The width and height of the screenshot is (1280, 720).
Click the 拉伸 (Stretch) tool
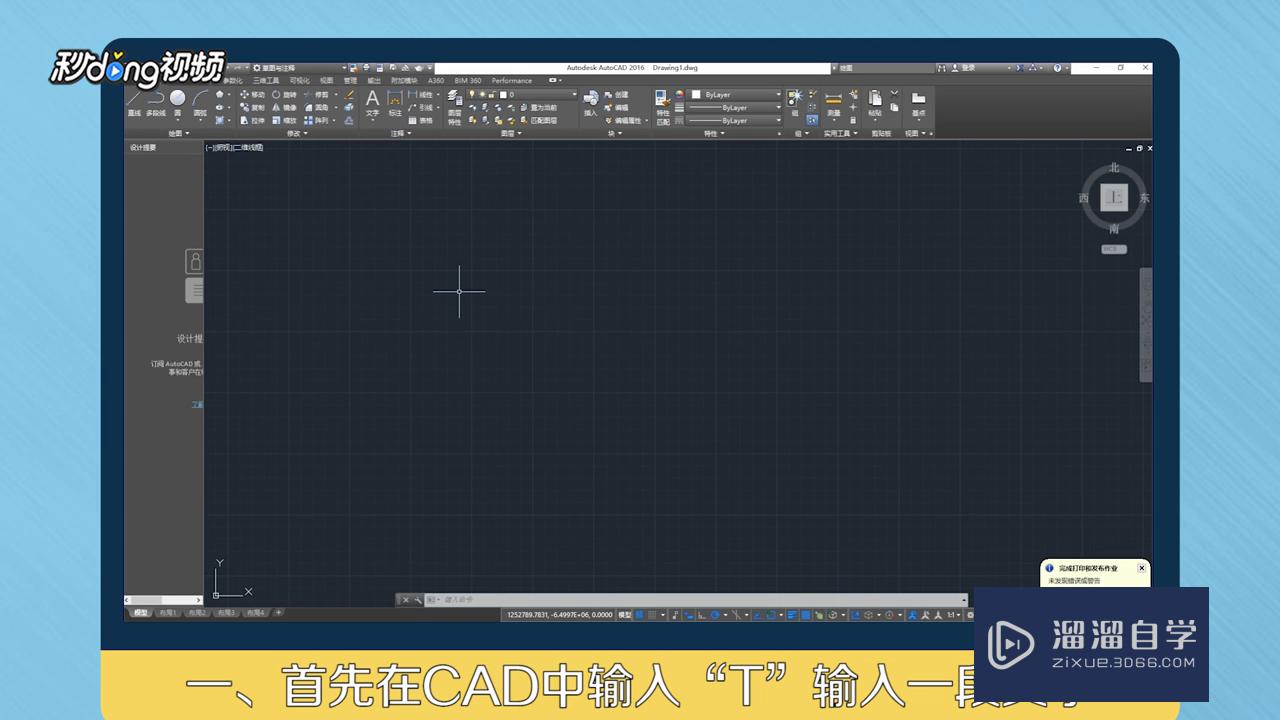click(252, 120)
